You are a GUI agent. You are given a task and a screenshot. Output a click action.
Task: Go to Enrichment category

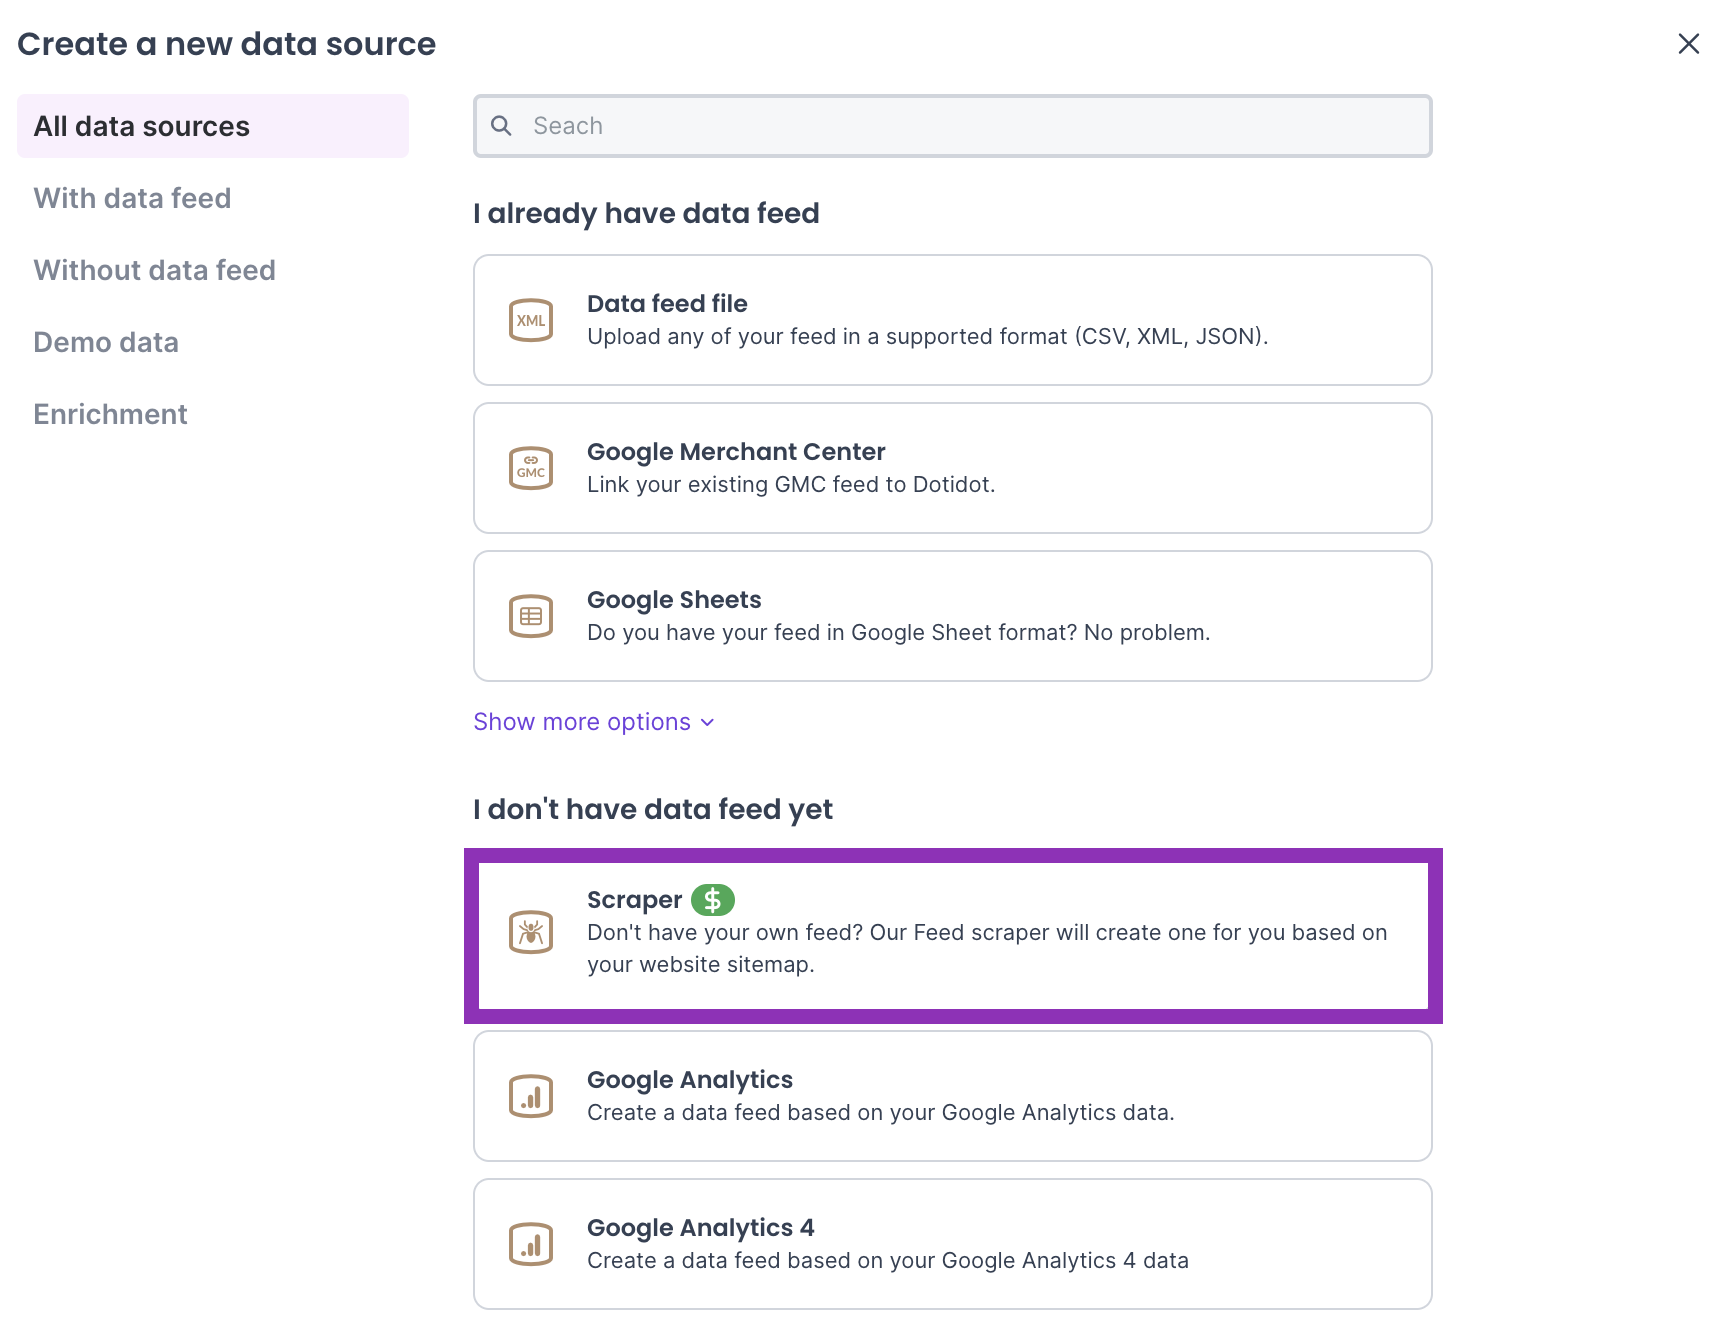110,414
